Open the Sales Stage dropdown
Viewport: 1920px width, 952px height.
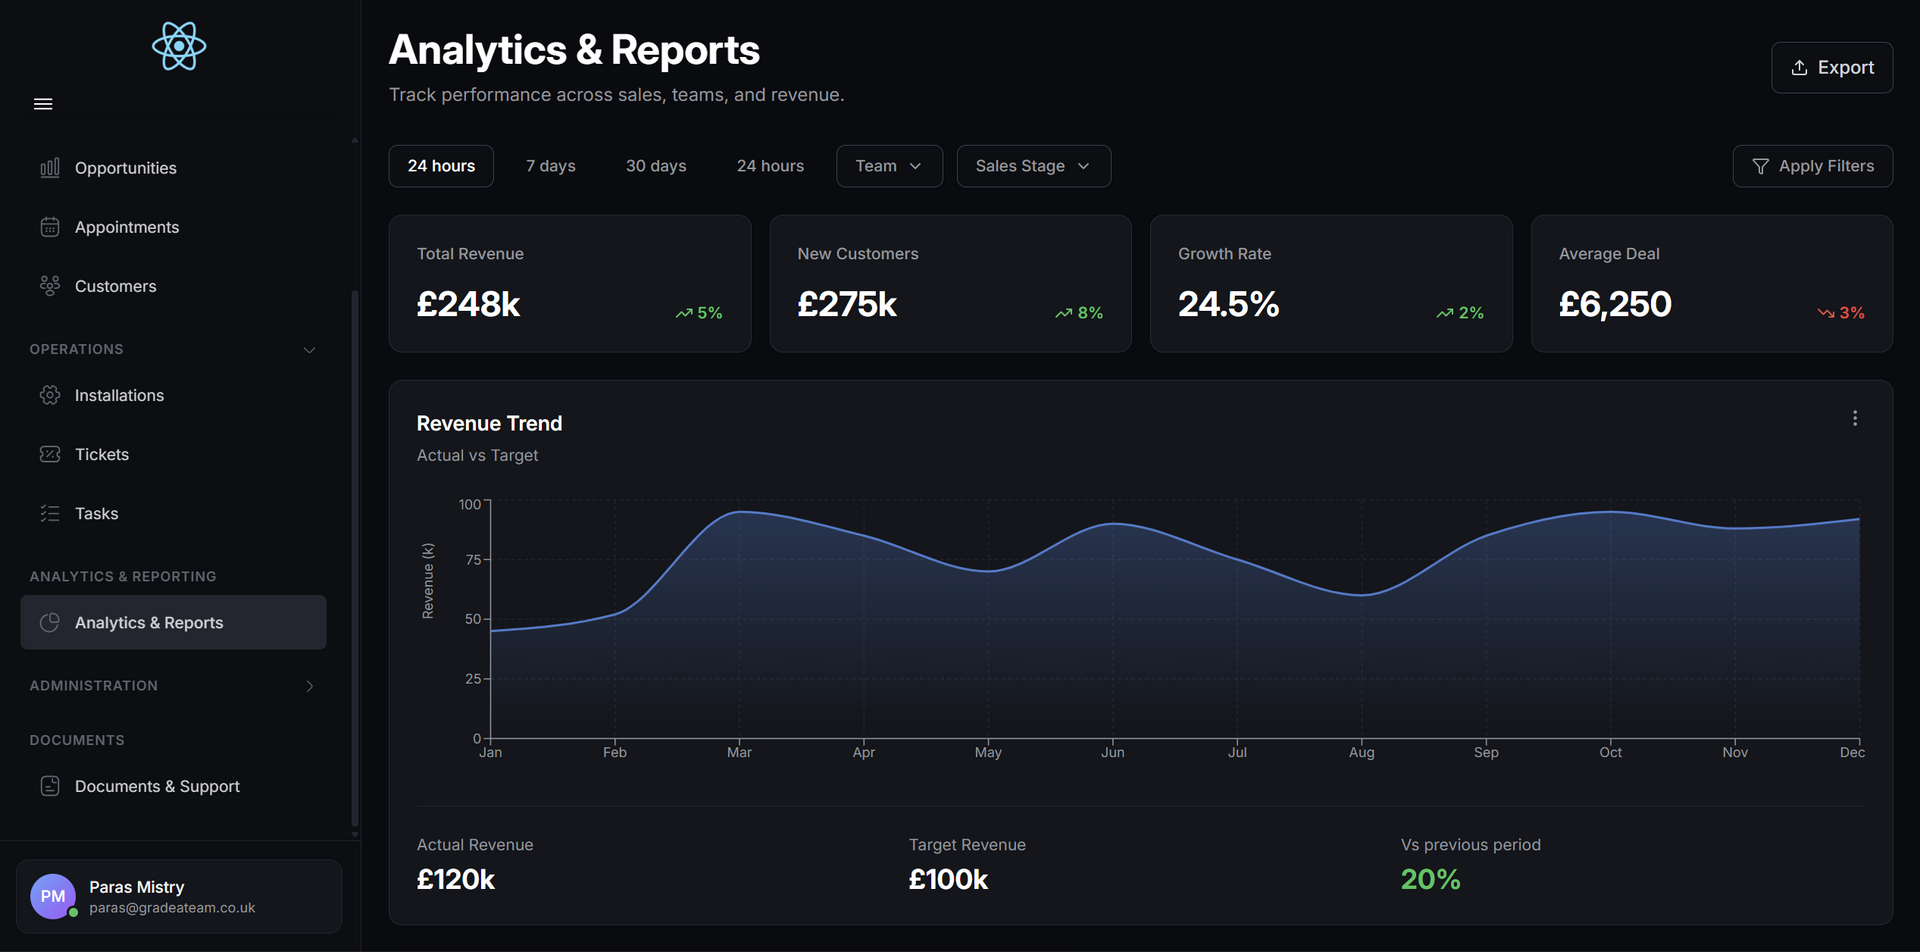coord(1033,165)
